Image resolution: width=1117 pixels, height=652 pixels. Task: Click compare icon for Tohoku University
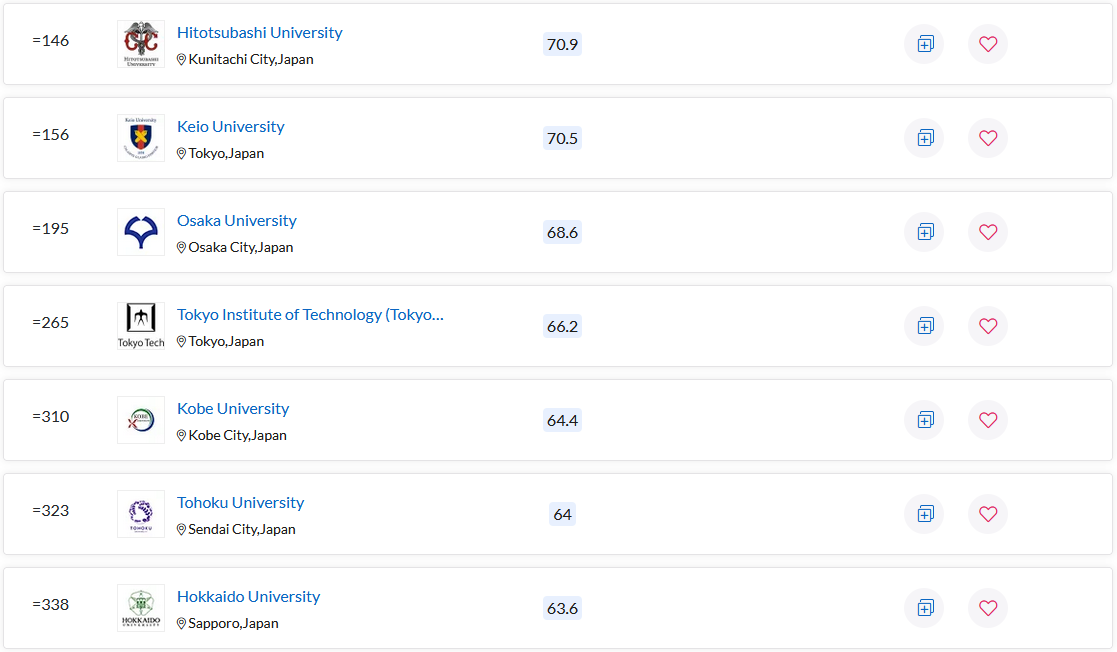point(924,514)
